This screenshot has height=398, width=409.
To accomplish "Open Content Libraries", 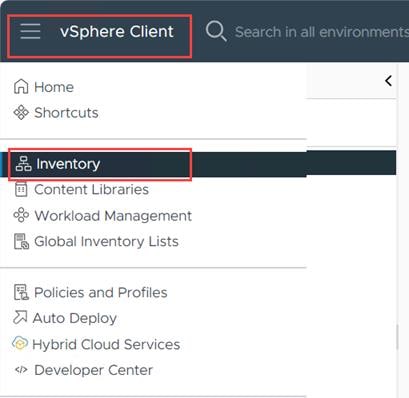I will tap(91, 189).
